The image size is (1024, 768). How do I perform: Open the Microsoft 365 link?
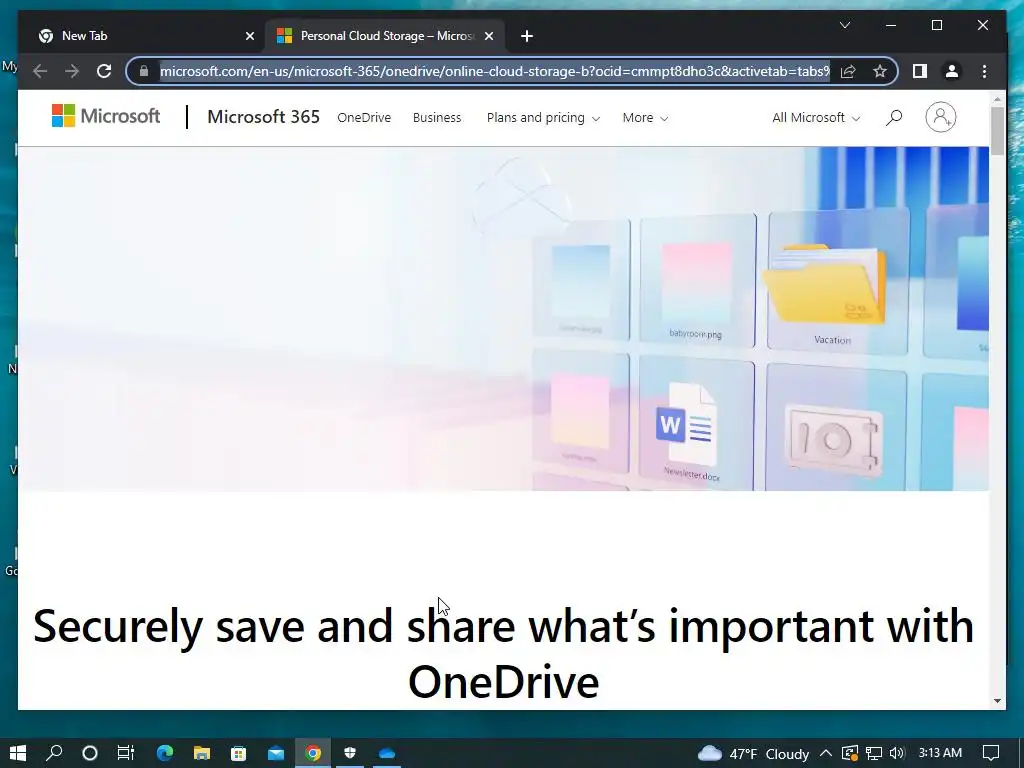tap(263, 117)
